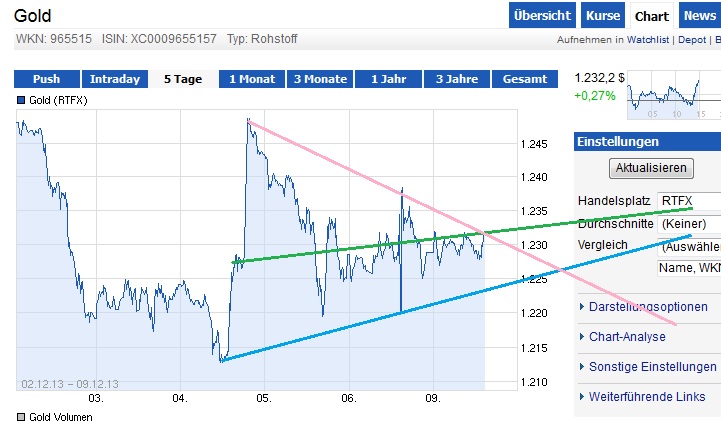The width and height of the screenshot is (721, 422).
Task: Go to the News tab
Action: (x=699, y=16)
